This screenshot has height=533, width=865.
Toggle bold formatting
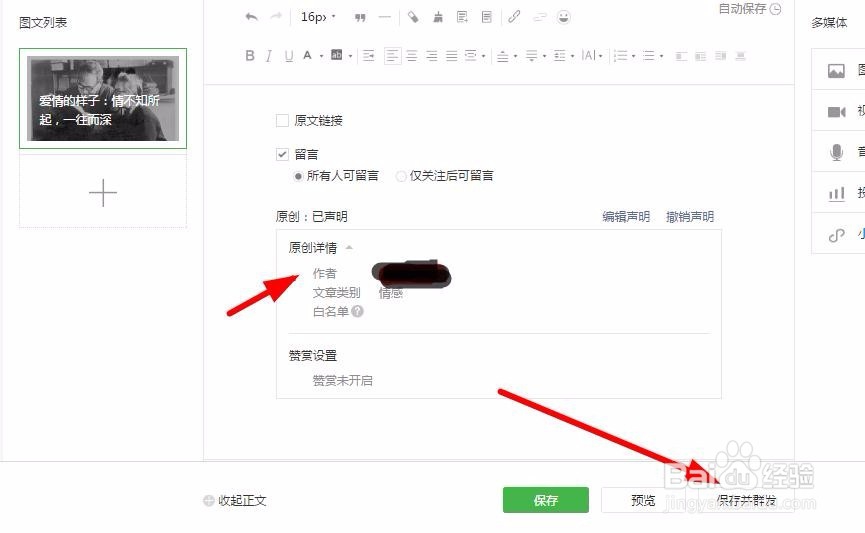point(250,55)
